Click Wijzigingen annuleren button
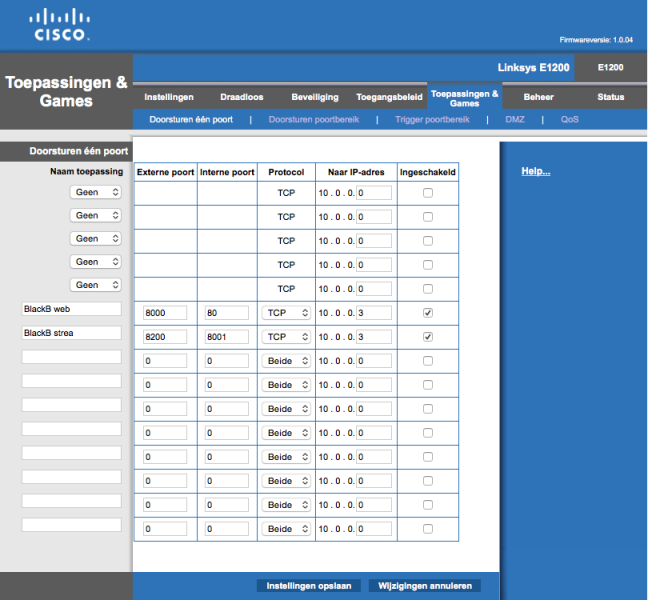Screen dimensions: 648x600 point(424,586)
